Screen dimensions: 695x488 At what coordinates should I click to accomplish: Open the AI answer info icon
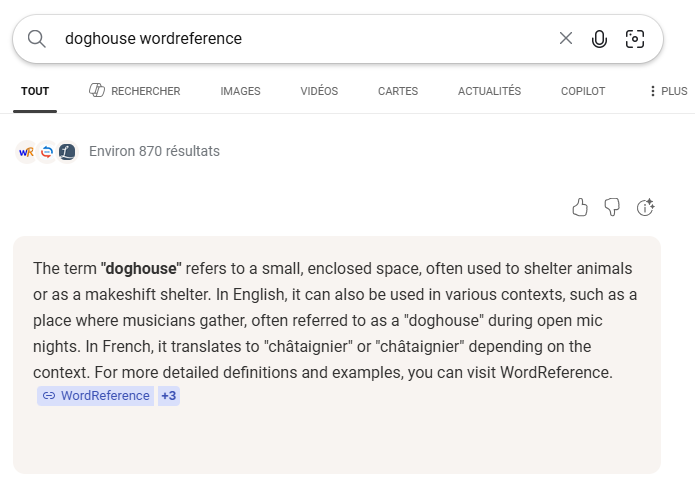(645, 207)
